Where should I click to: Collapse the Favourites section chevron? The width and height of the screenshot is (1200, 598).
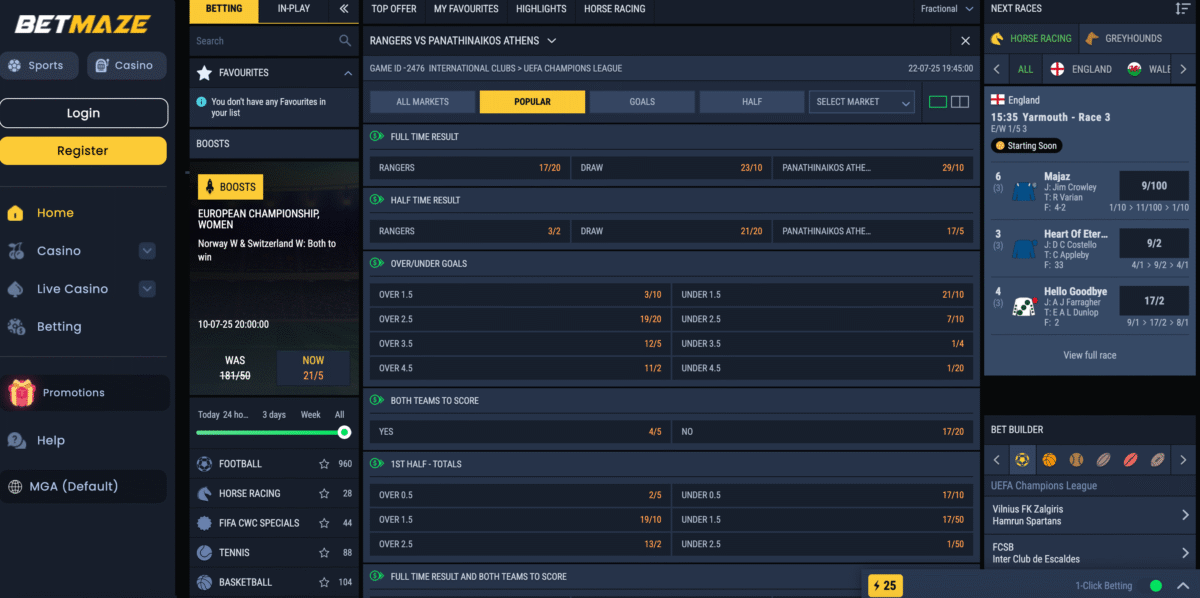(x=348, y=73)
